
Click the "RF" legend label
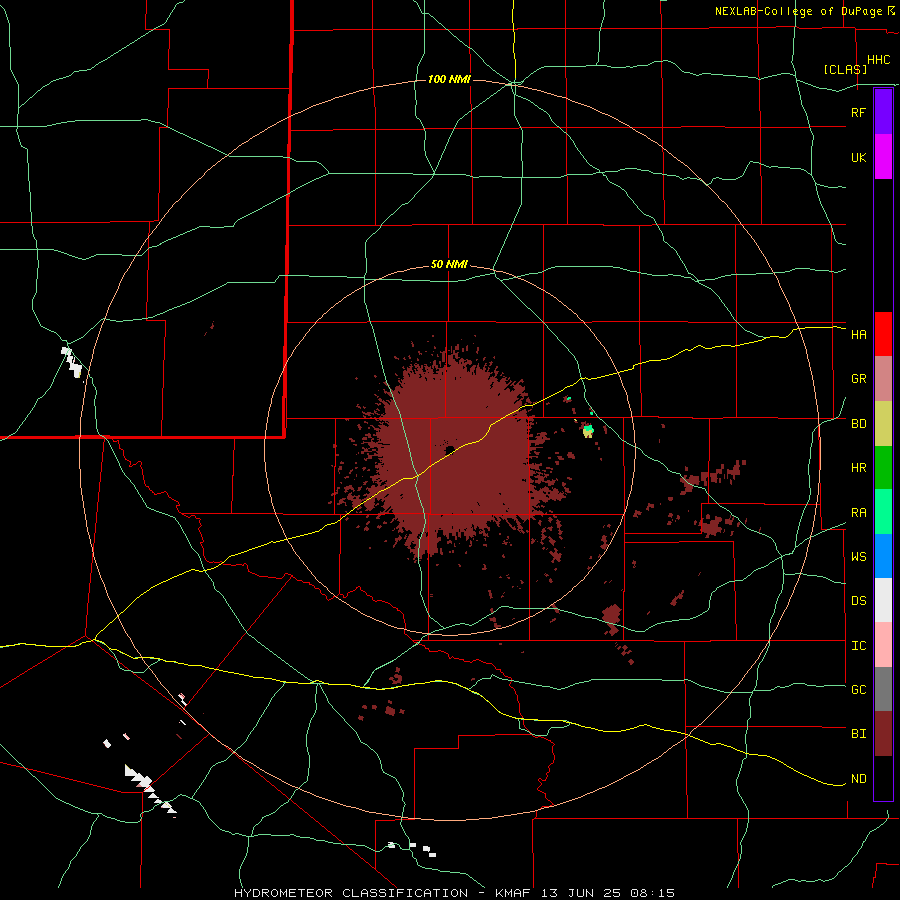pyautogui.click(x=859, y=112)
